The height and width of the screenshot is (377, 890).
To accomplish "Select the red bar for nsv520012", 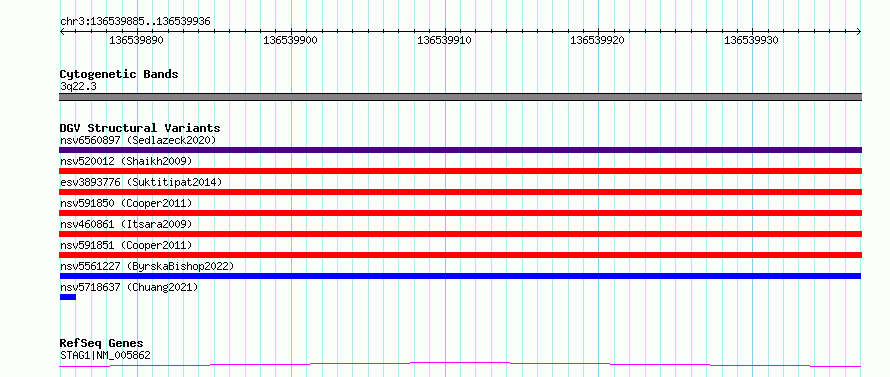I will 460,171.
